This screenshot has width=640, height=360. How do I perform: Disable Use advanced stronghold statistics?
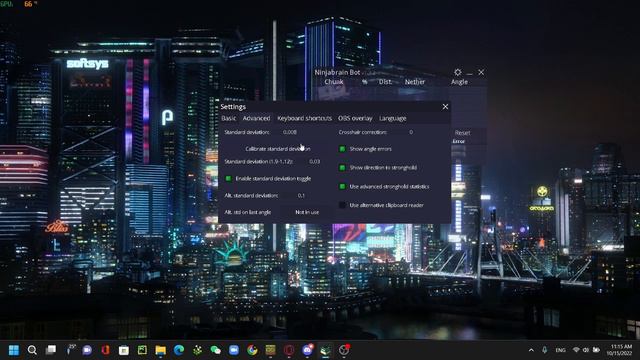(342, 187)
